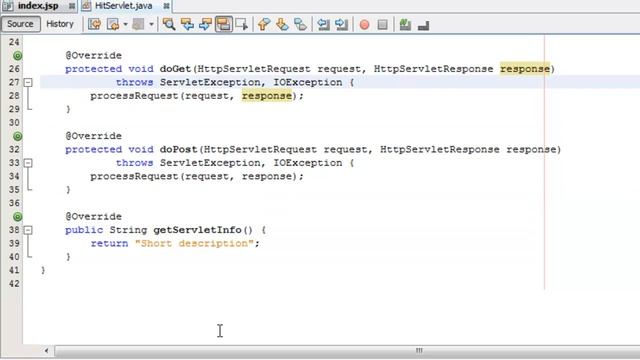The height and width of the screenshot is (360, 640).
Task: Click the doGet method name
Action: coord(176,69)
